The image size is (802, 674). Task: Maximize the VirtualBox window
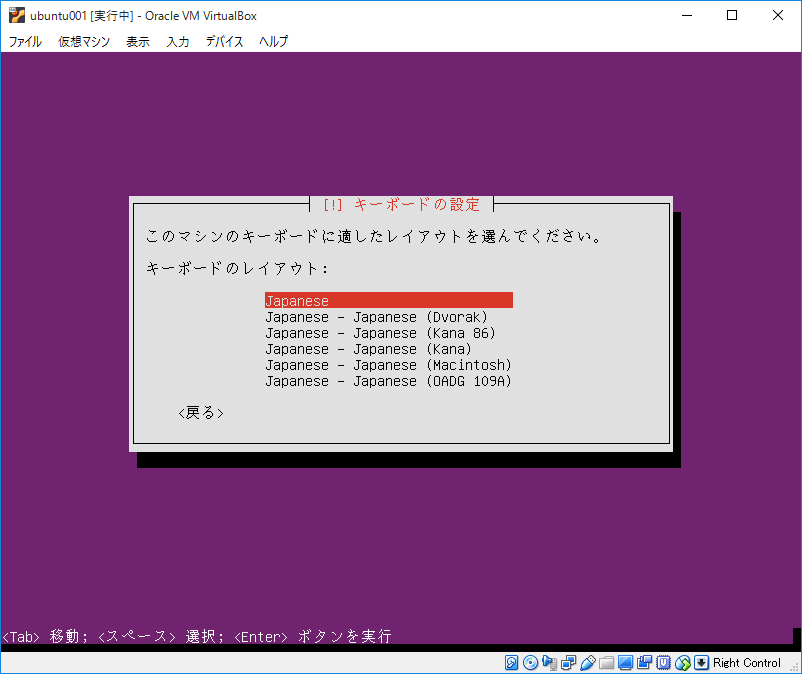pyautogui.click(x=732, y=15)
